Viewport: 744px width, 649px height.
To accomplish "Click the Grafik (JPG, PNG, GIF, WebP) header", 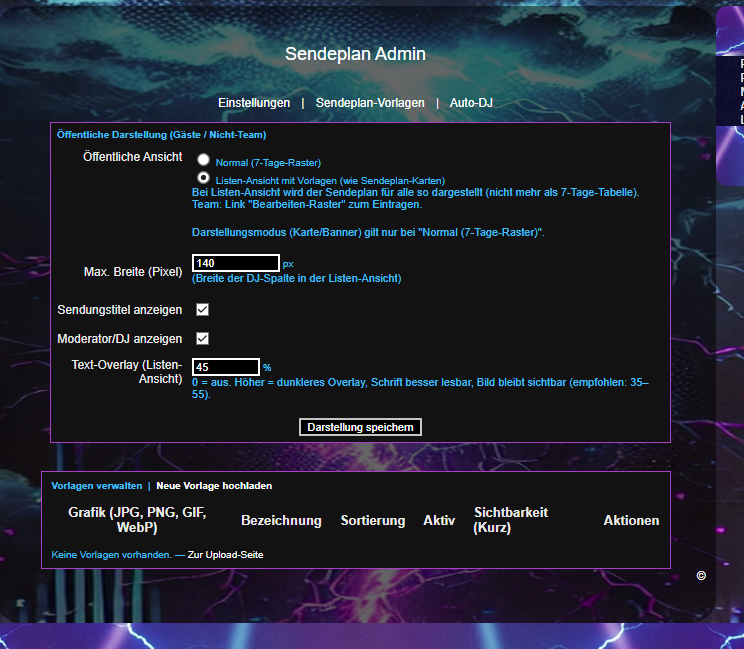I will [x=137, y=520].
